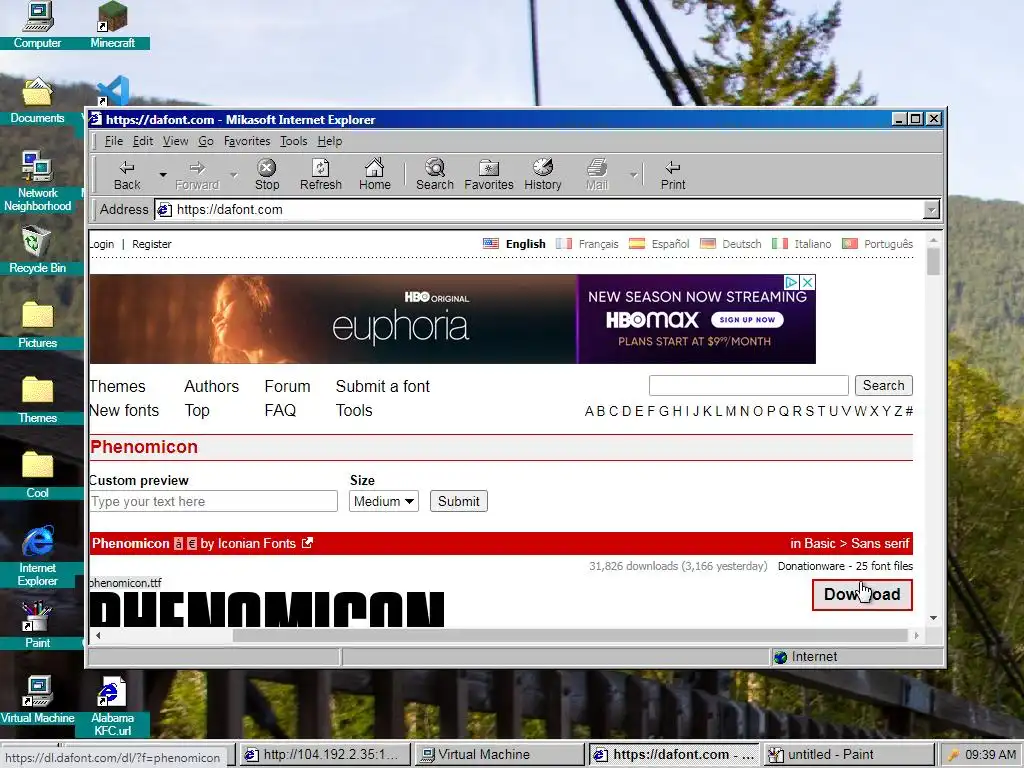The height and width of the screenshot is (768, 1024).
Task: Open the Address bar dropdown
Action: point(931,210)
